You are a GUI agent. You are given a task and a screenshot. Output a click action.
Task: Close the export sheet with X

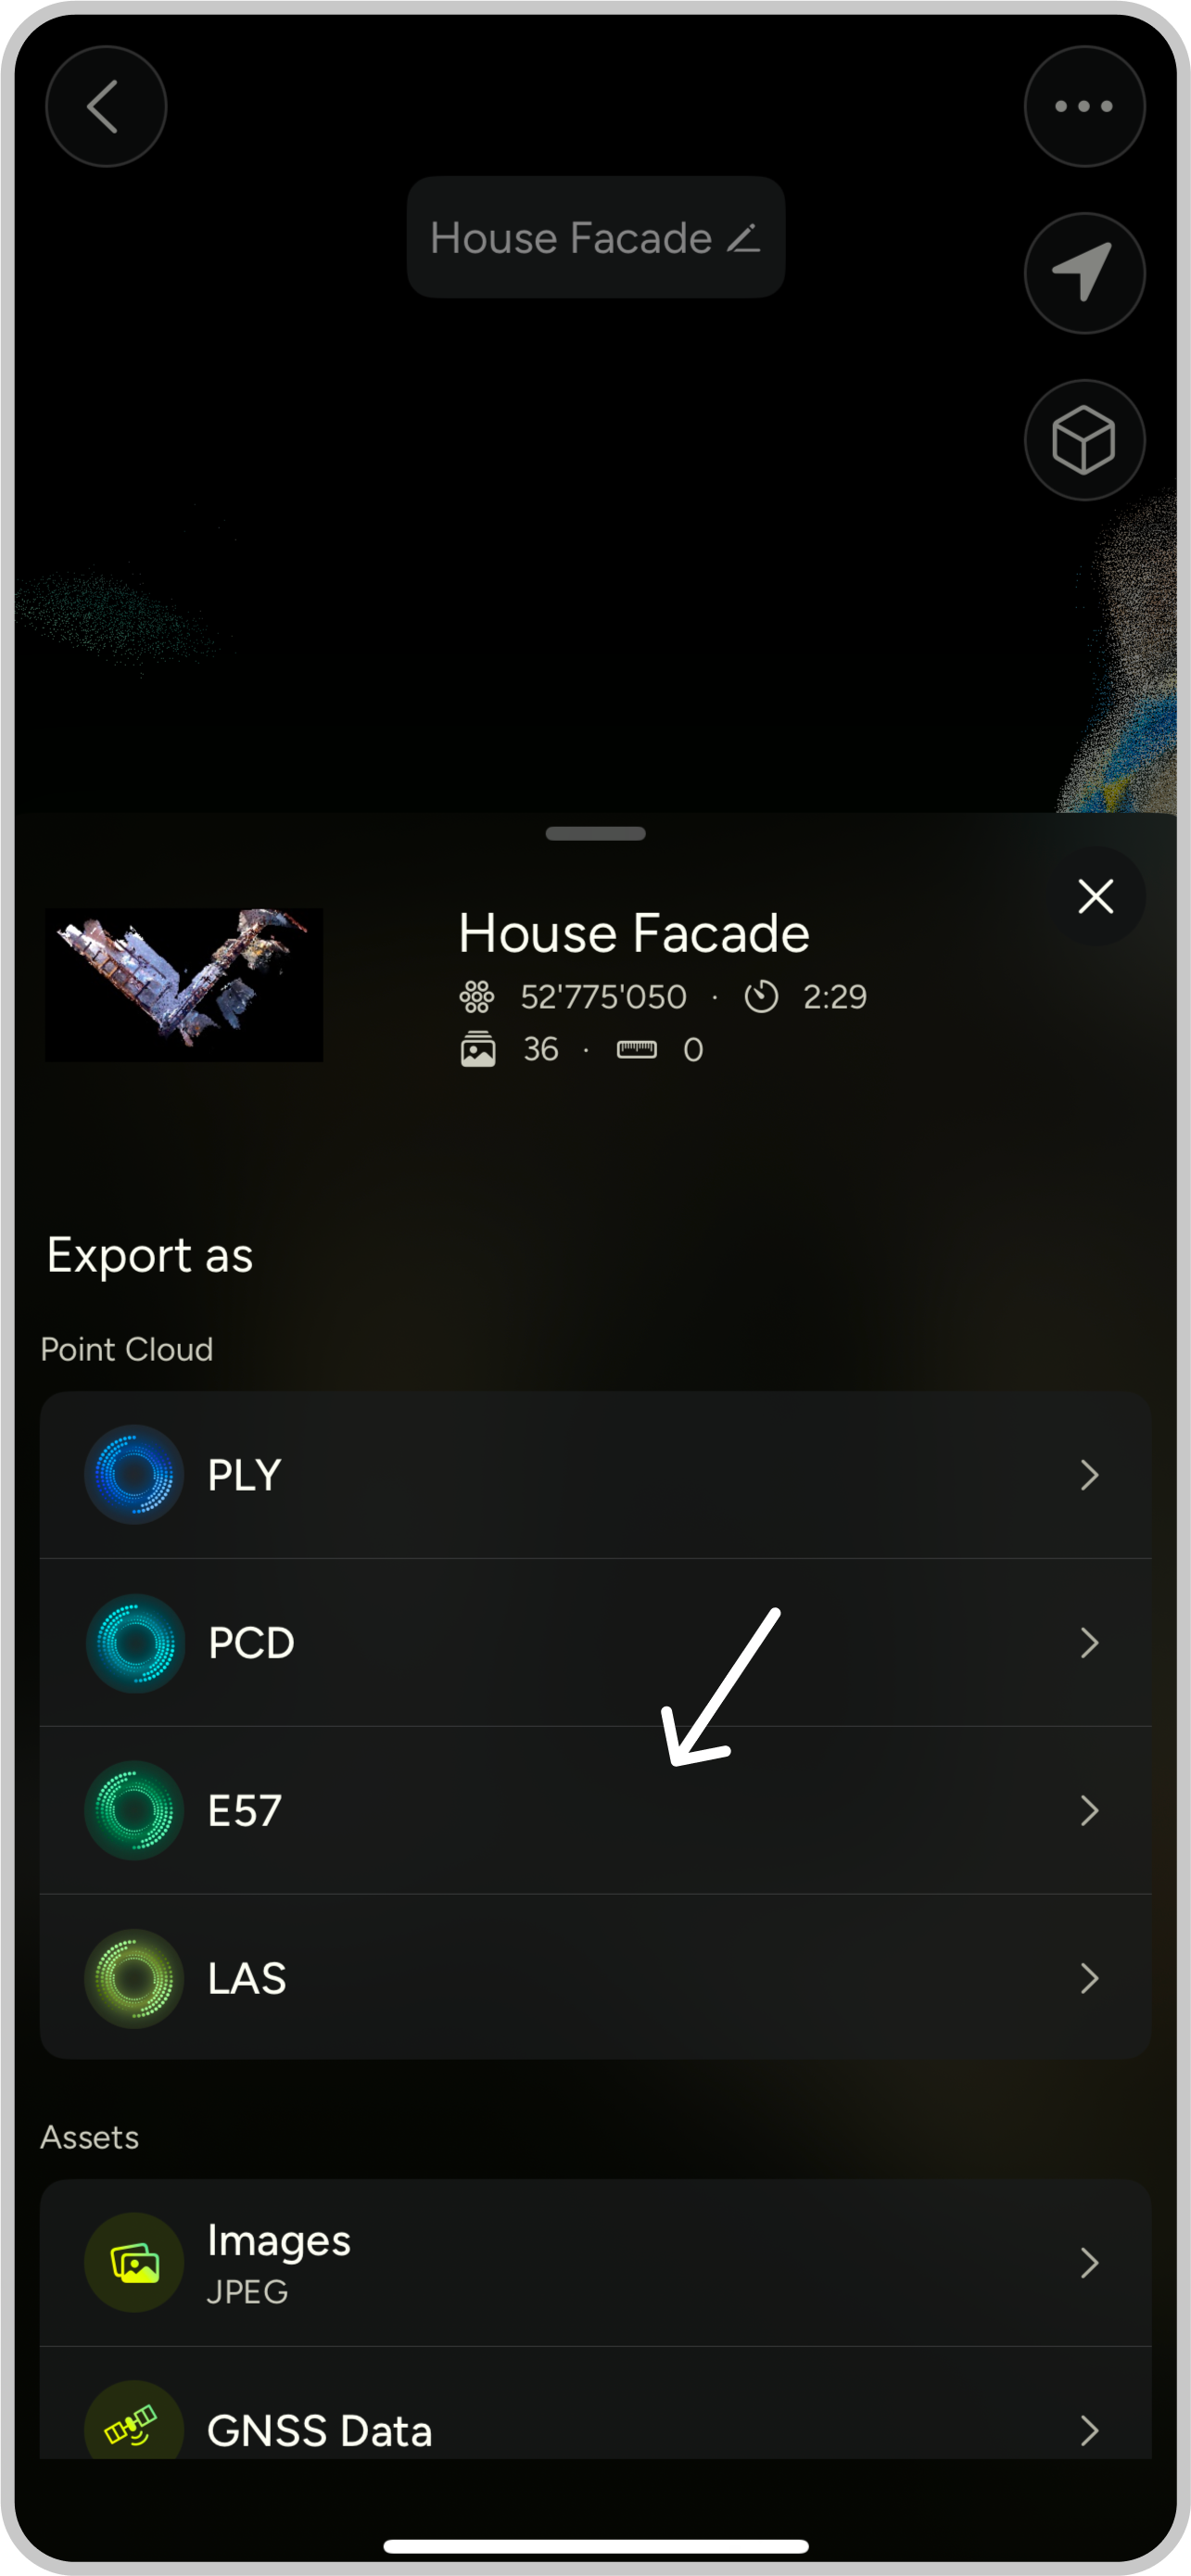1096,896
